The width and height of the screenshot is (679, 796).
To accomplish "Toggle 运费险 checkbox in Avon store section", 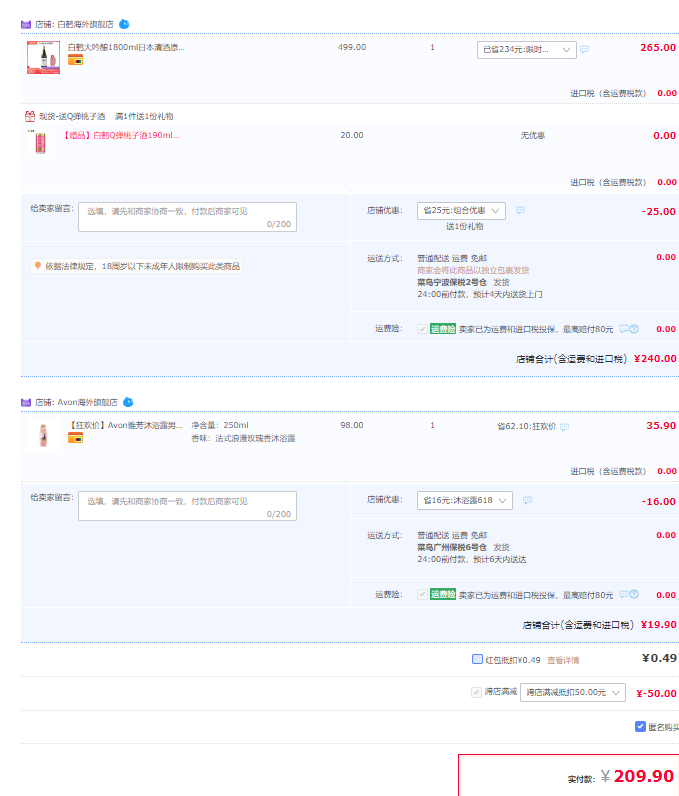I will 422,594.
